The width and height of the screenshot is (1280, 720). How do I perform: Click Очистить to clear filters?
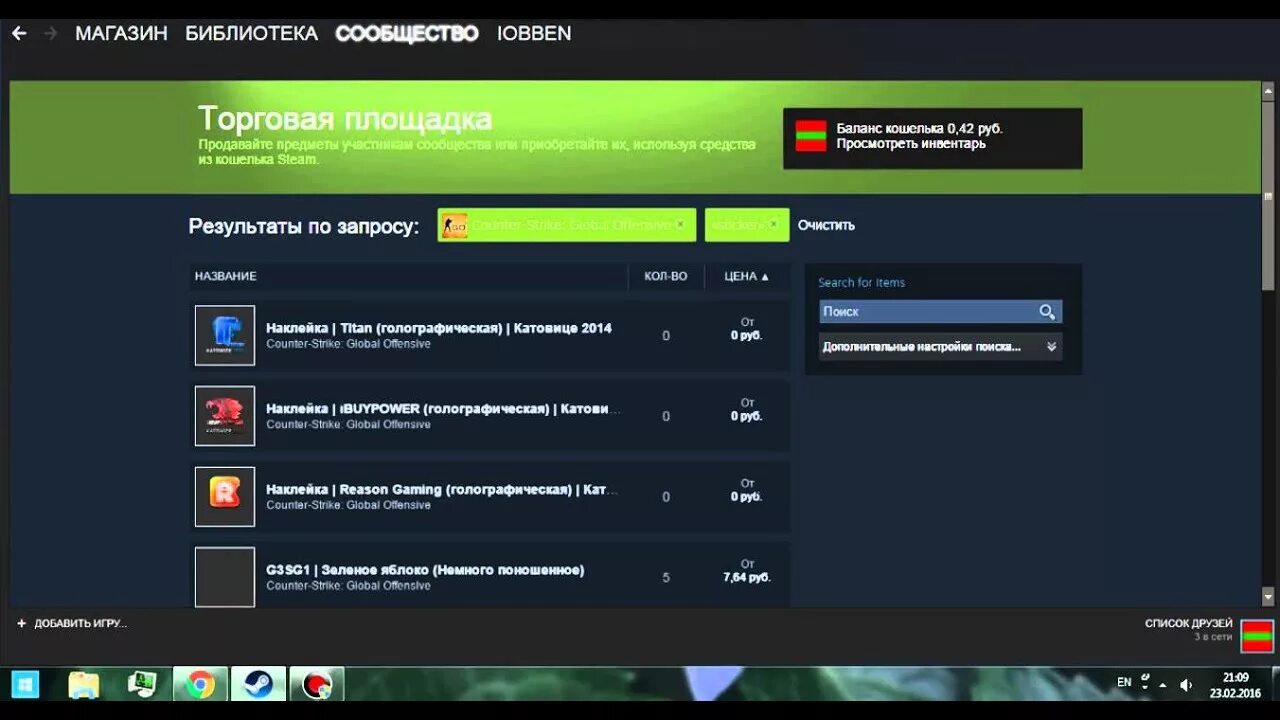[826, 225]
